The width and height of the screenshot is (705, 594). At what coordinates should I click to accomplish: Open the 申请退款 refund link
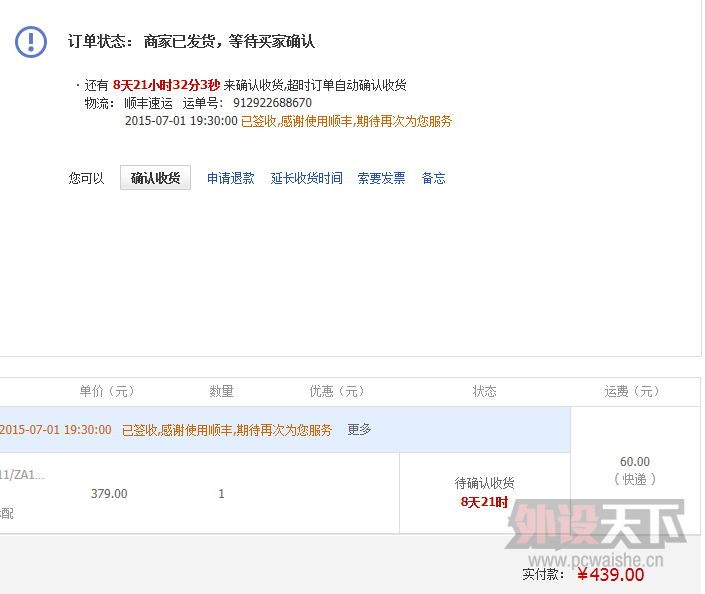click(230, 178)
